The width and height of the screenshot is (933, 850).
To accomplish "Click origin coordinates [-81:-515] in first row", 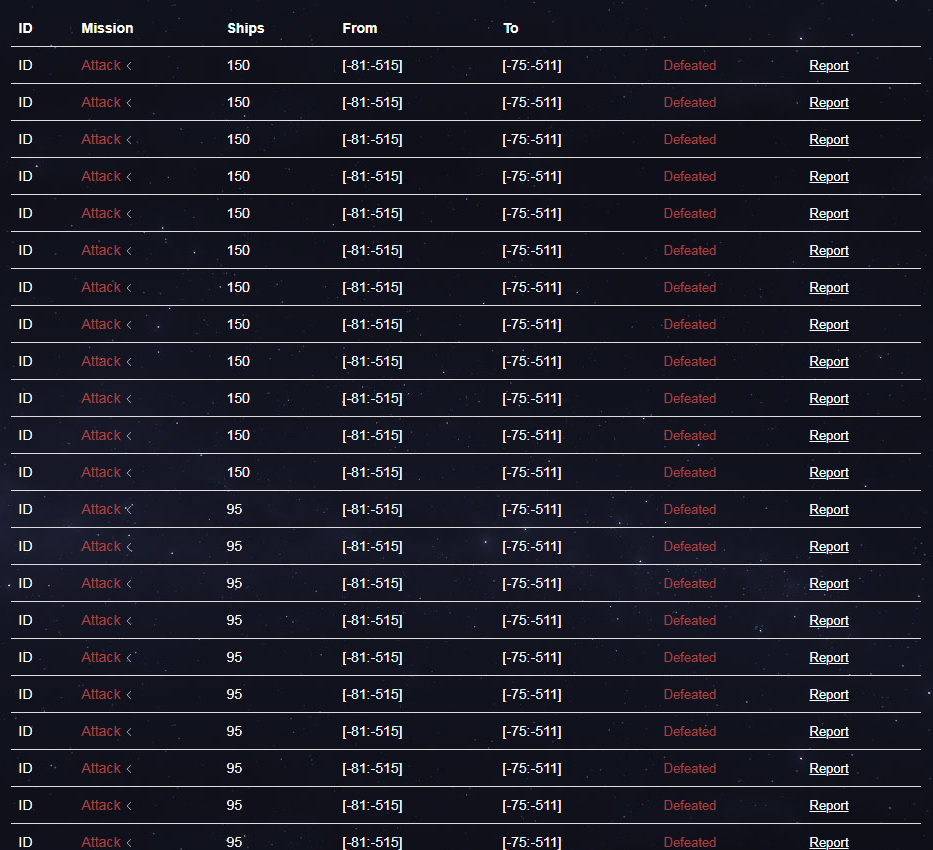I will click(x=372, y=66).
